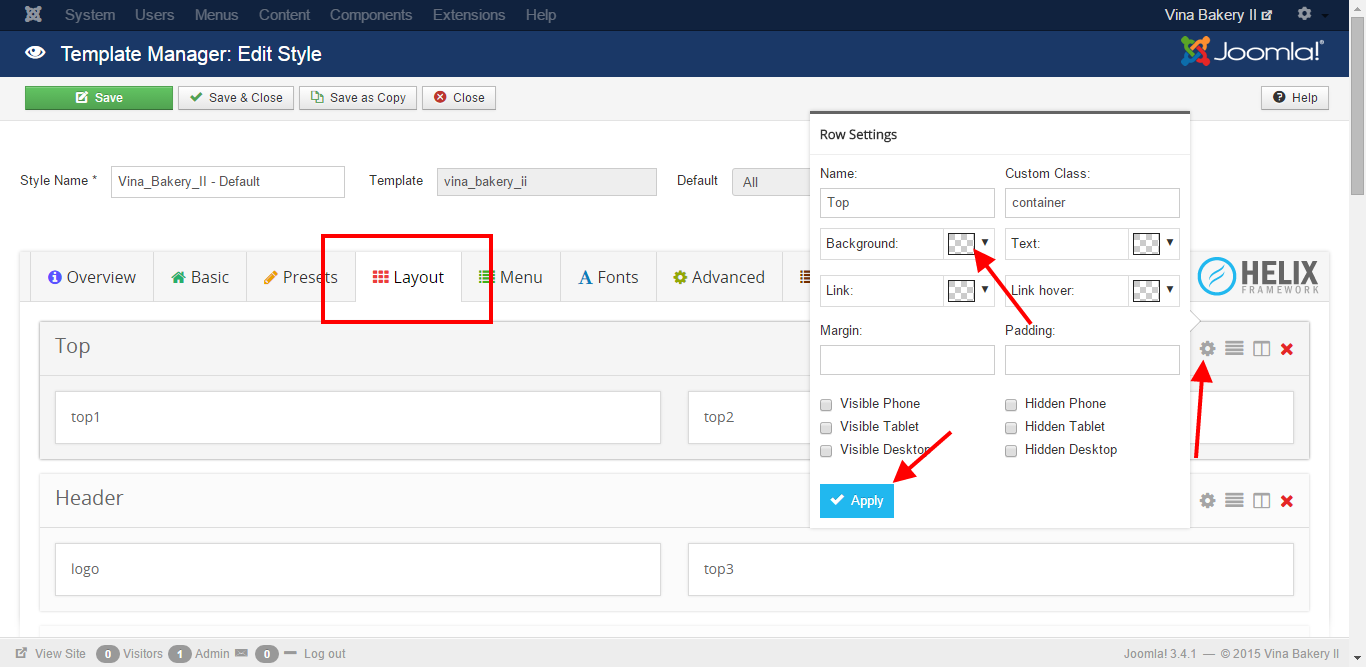This screenshot has width=1366, height=667.
Task: Delete the Top row using the red X
Action: coord(1287,348)
